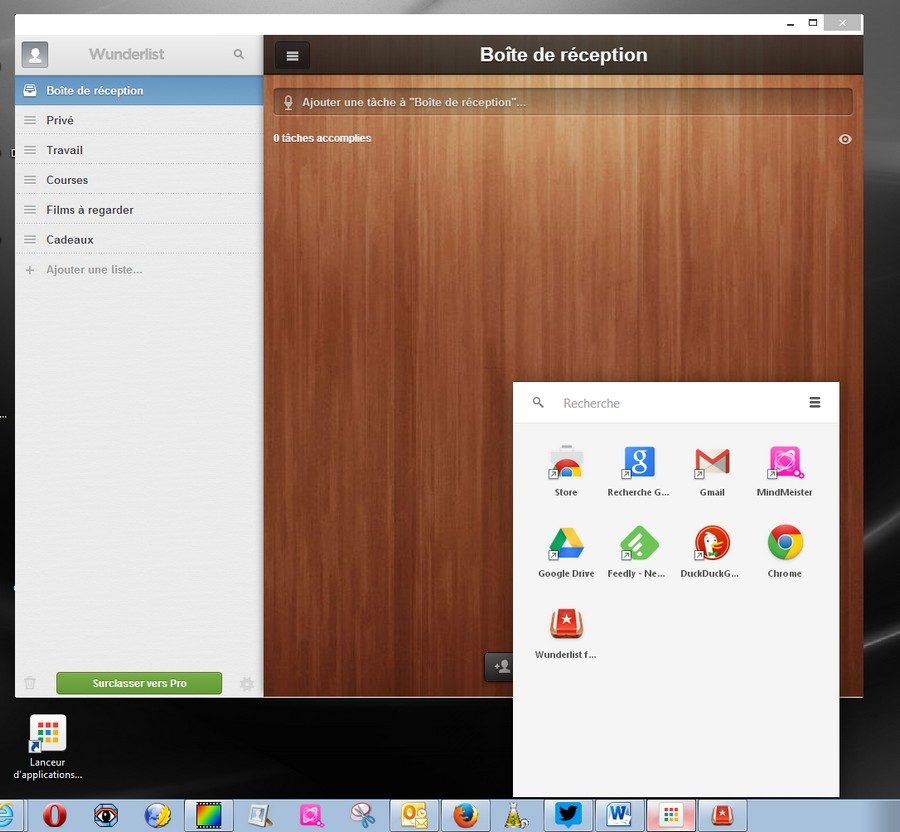Open the settings gear in the sidebar

click(x=247, y=684)
